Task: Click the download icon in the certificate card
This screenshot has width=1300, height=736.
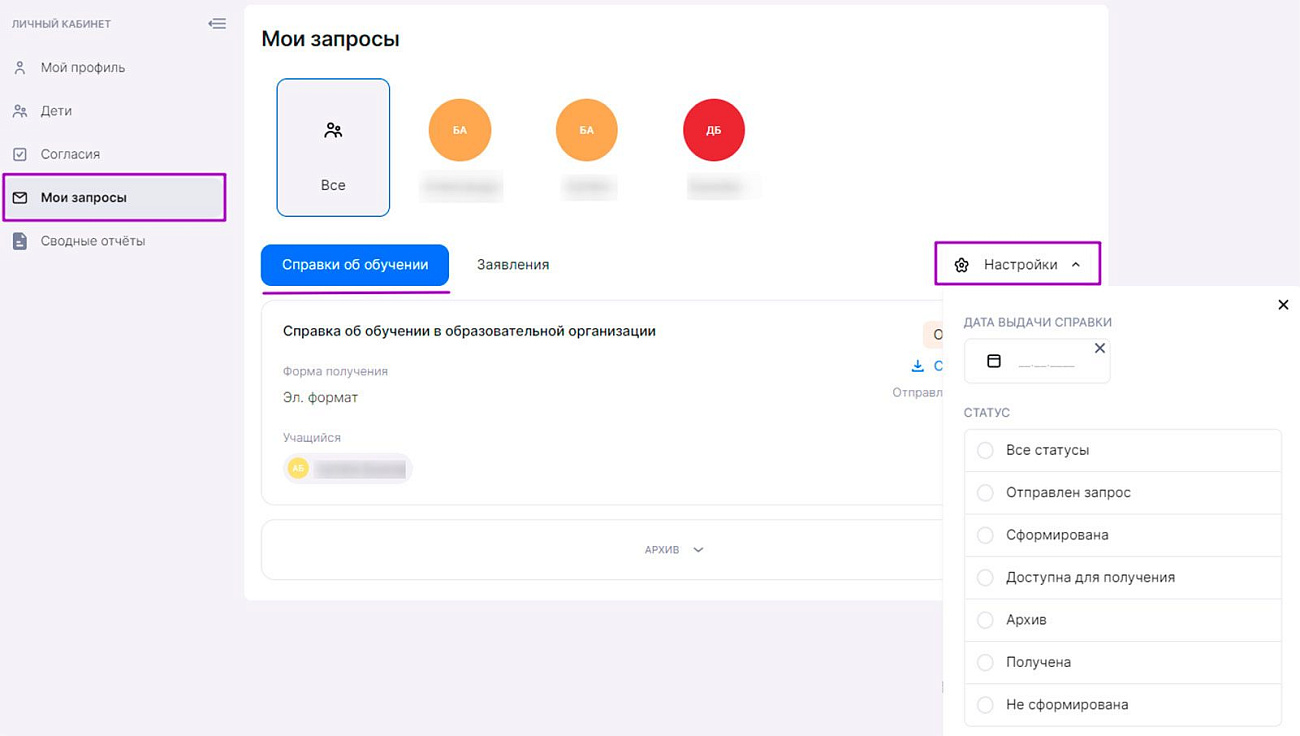Action: click(x=917, y=366)
